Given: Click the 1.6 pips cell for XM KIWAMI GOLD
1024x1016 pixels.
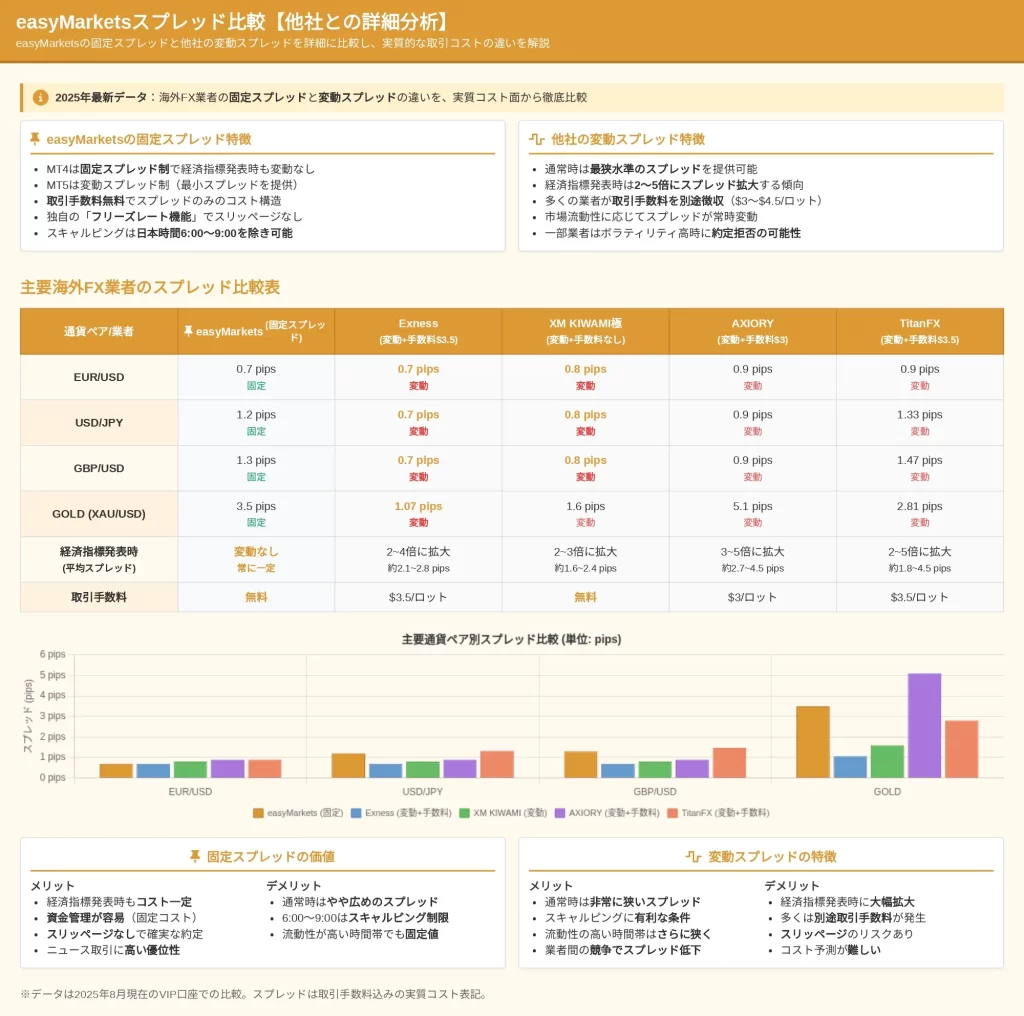Looking at the screenshot, I should coord(586,514).
